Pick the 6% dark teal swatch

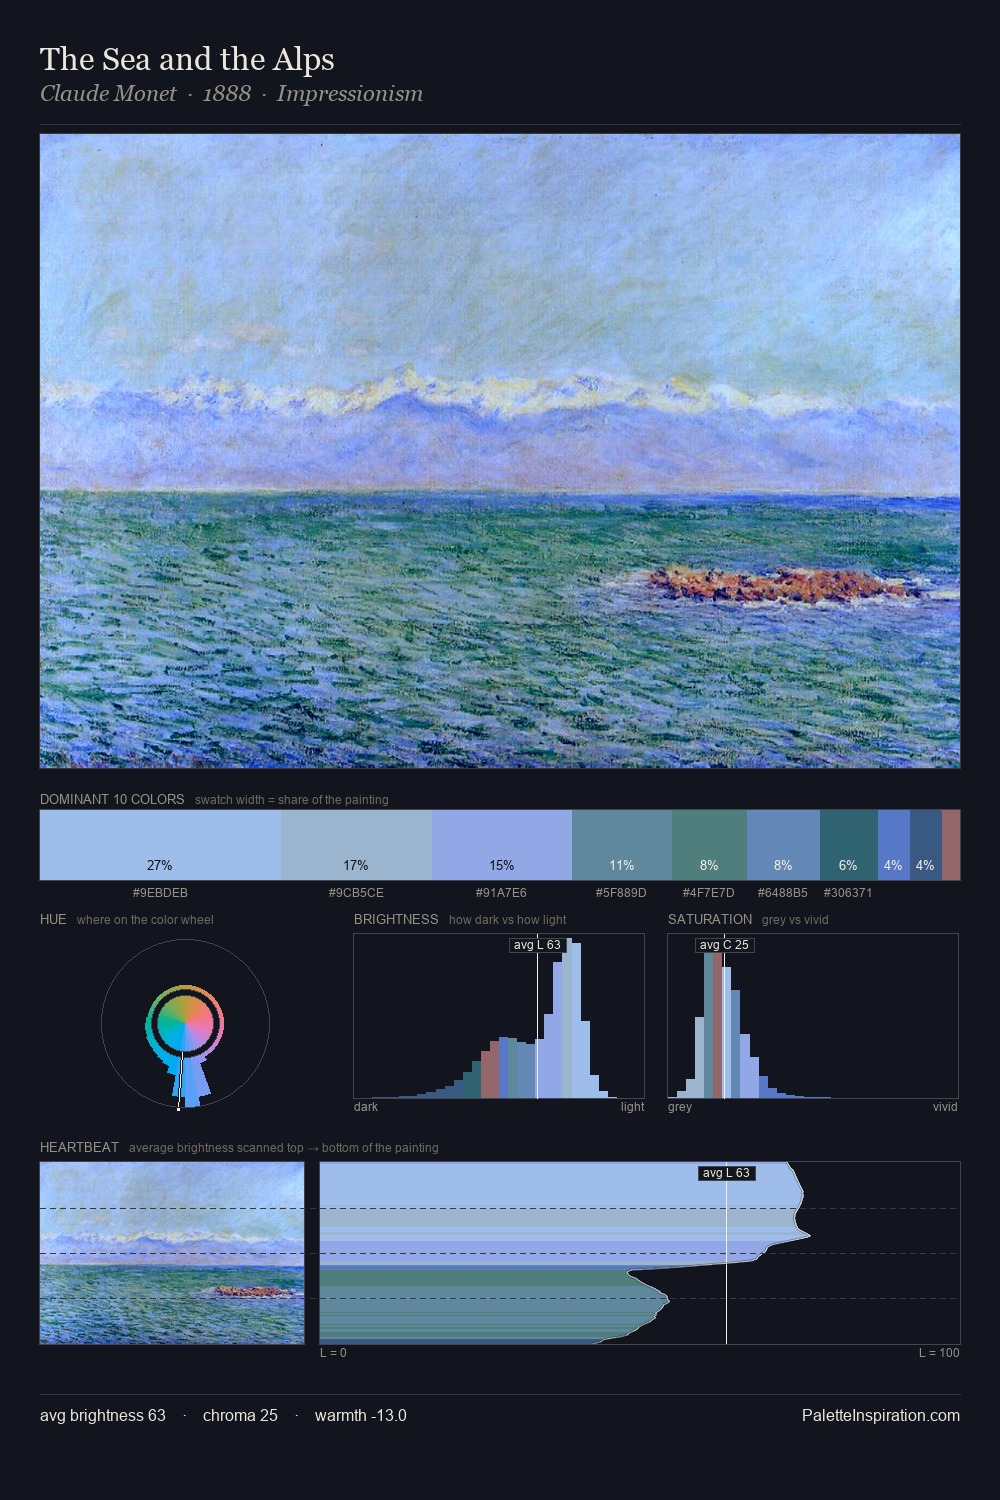(x=848, y=845)
